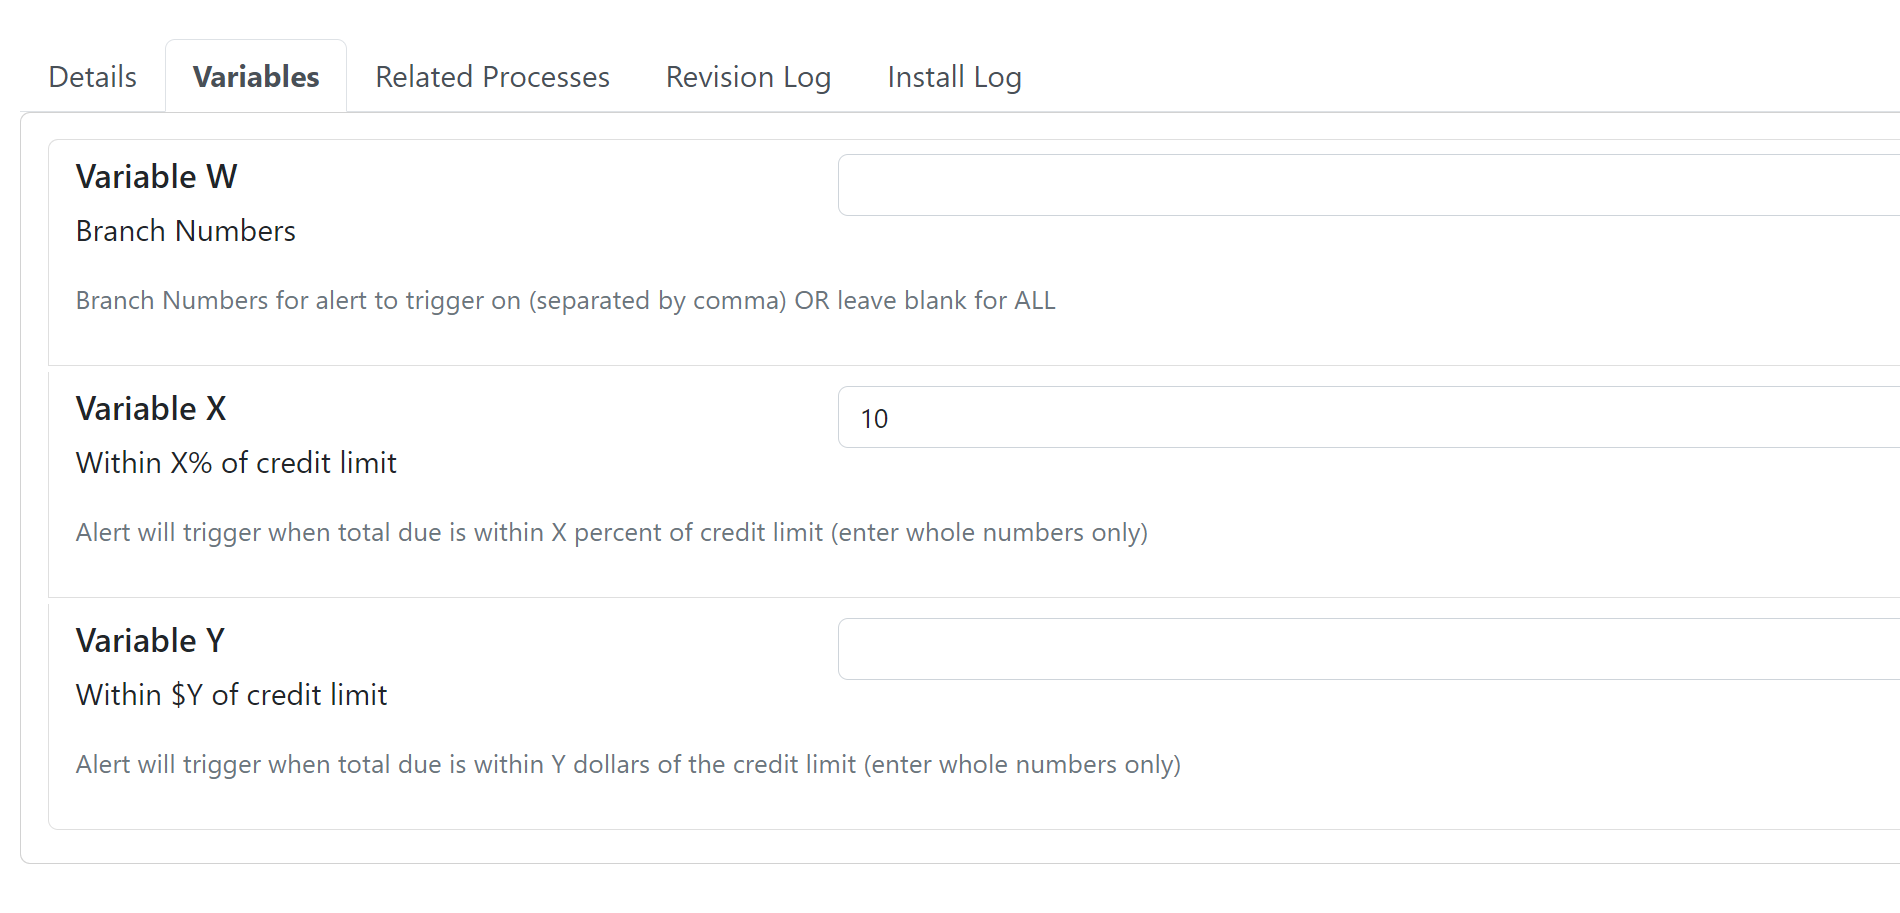Screen dimensions: 1900x913
Task: Focus the Variable W Branch Numbers input
Action: tap(1369, 185)
